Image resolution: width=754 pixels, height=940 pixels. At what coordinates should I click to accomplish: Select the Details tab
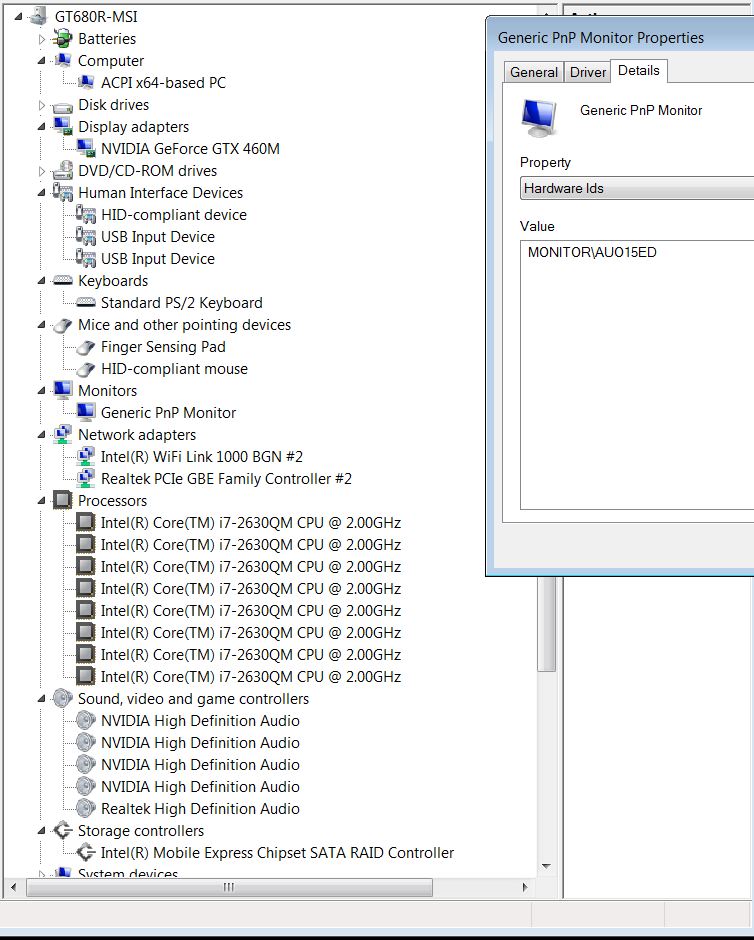coord(638,71)
